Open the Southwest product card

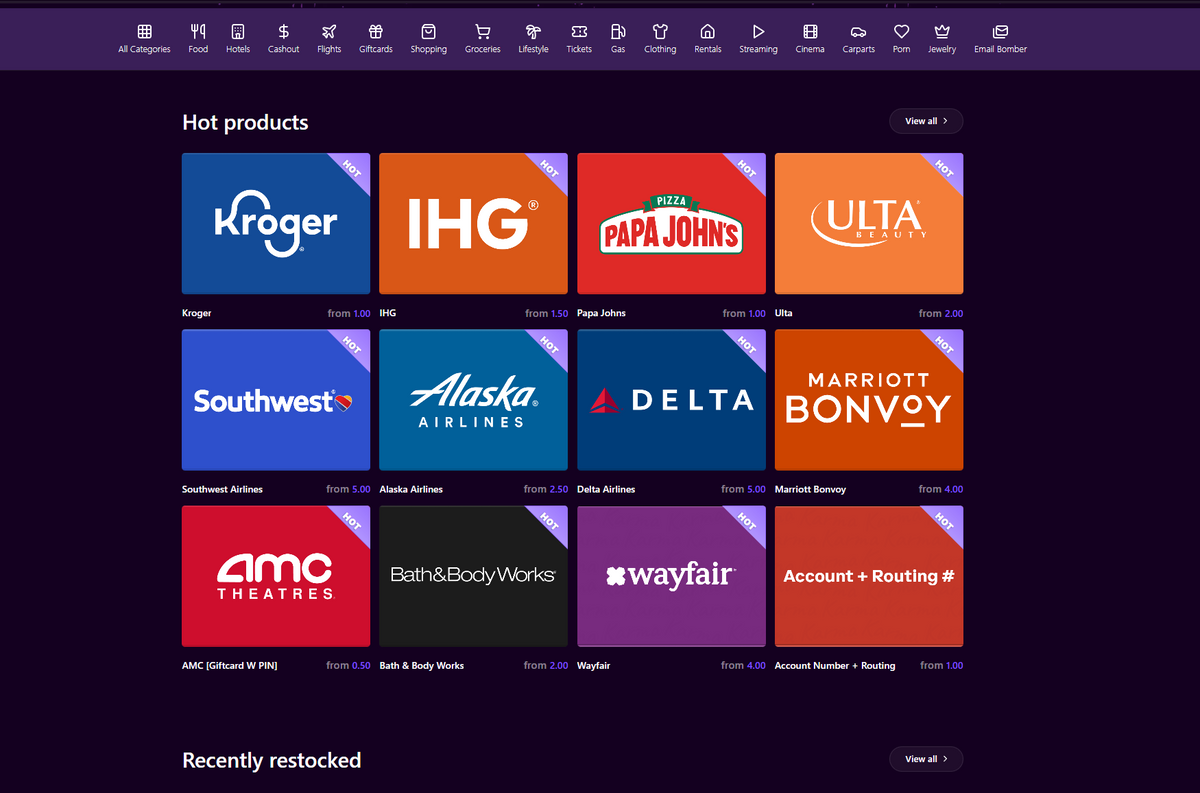coord(276,400)
